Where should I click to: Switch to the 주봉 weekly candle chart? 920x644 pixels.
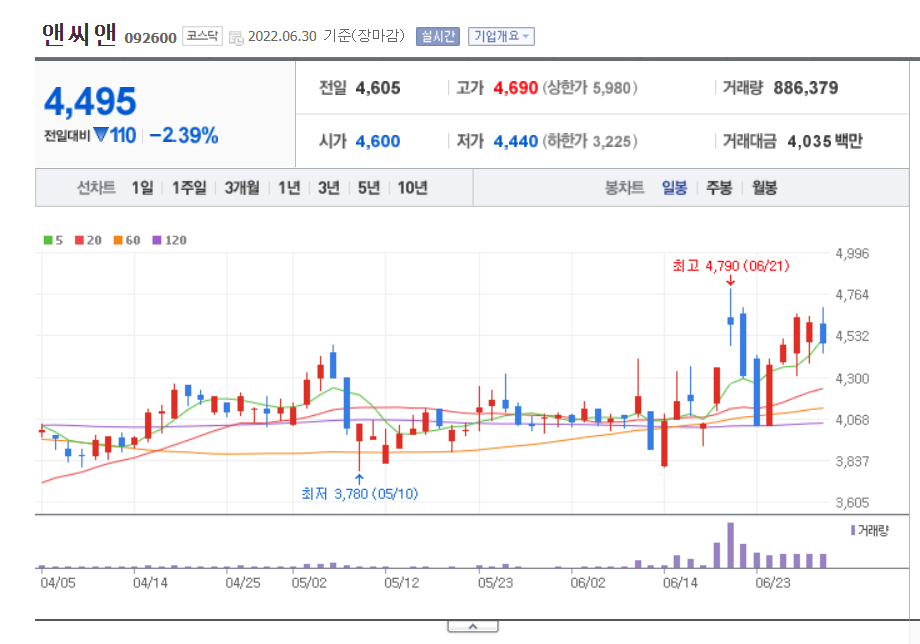click(x=719, y=188)
